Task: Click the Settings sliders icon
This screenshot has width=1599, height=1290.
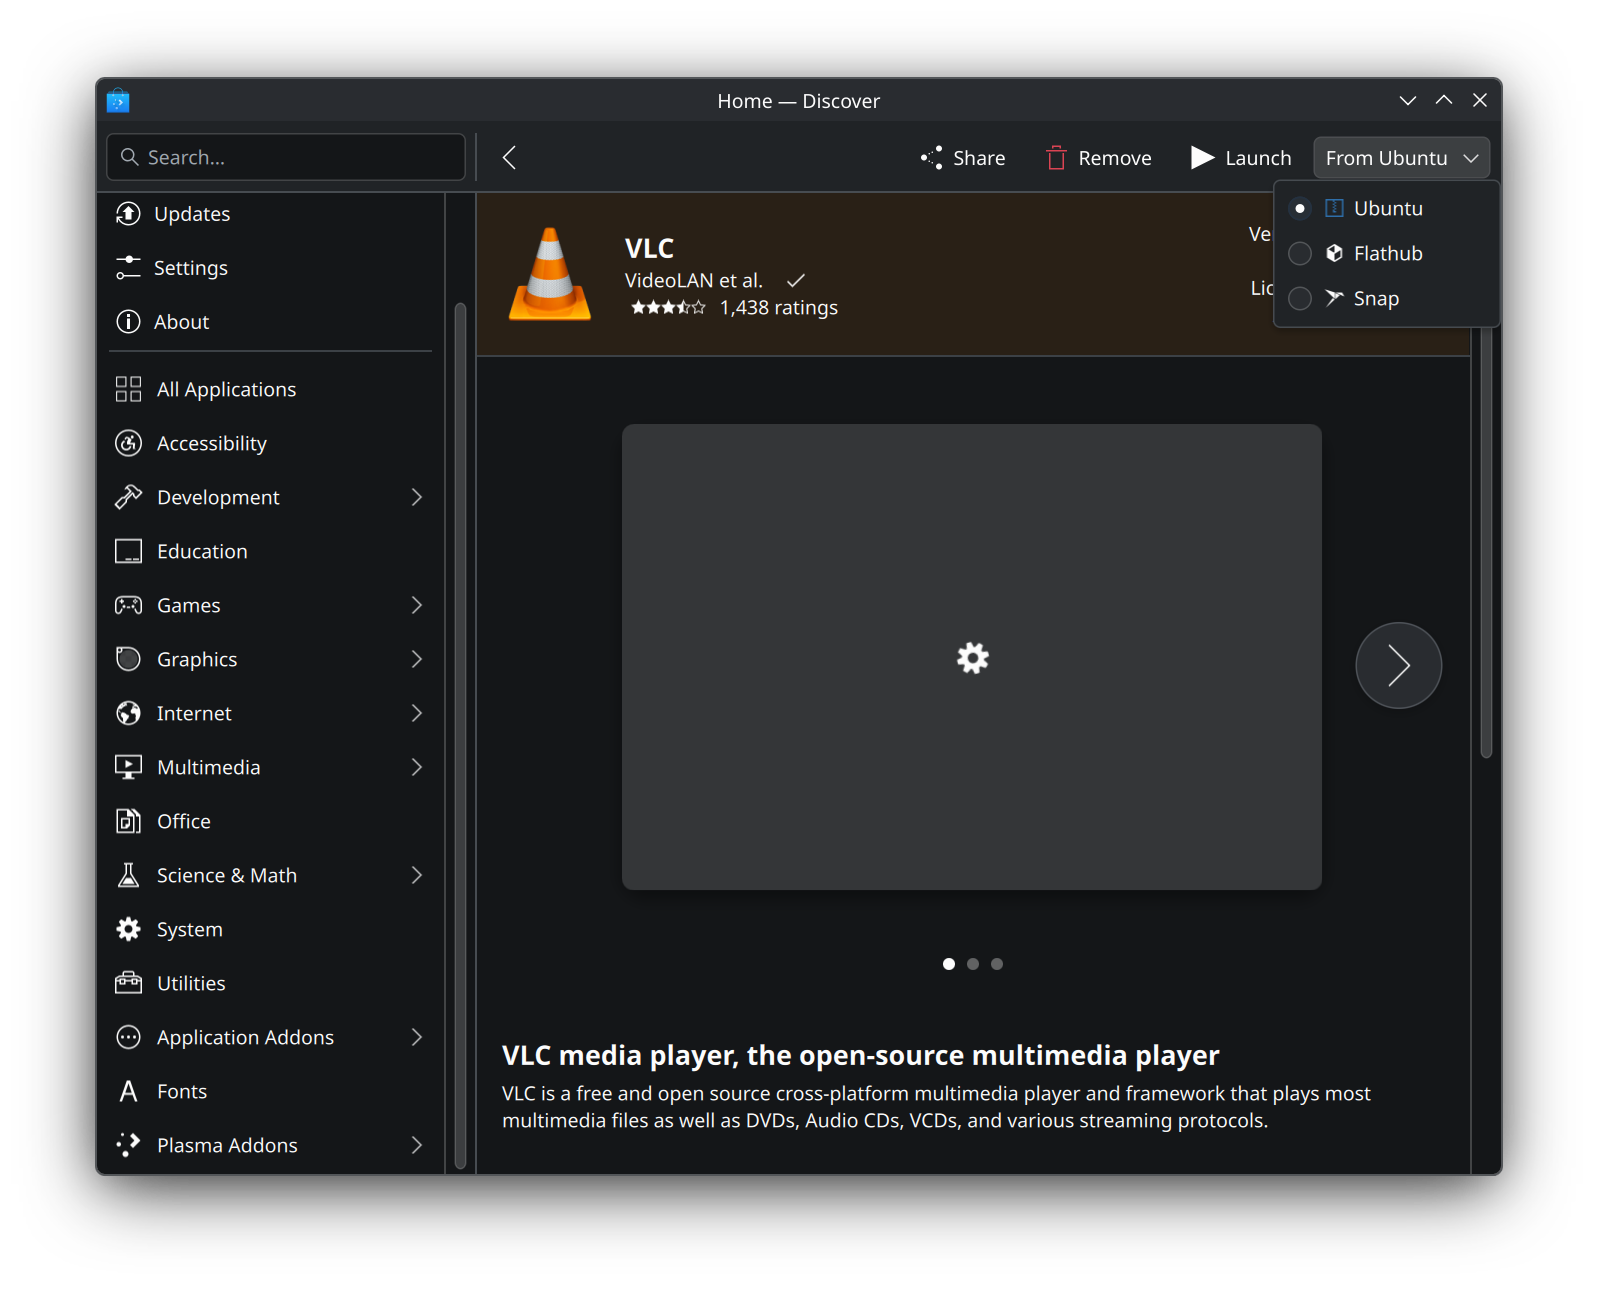Action: click(x=128, y=268)
